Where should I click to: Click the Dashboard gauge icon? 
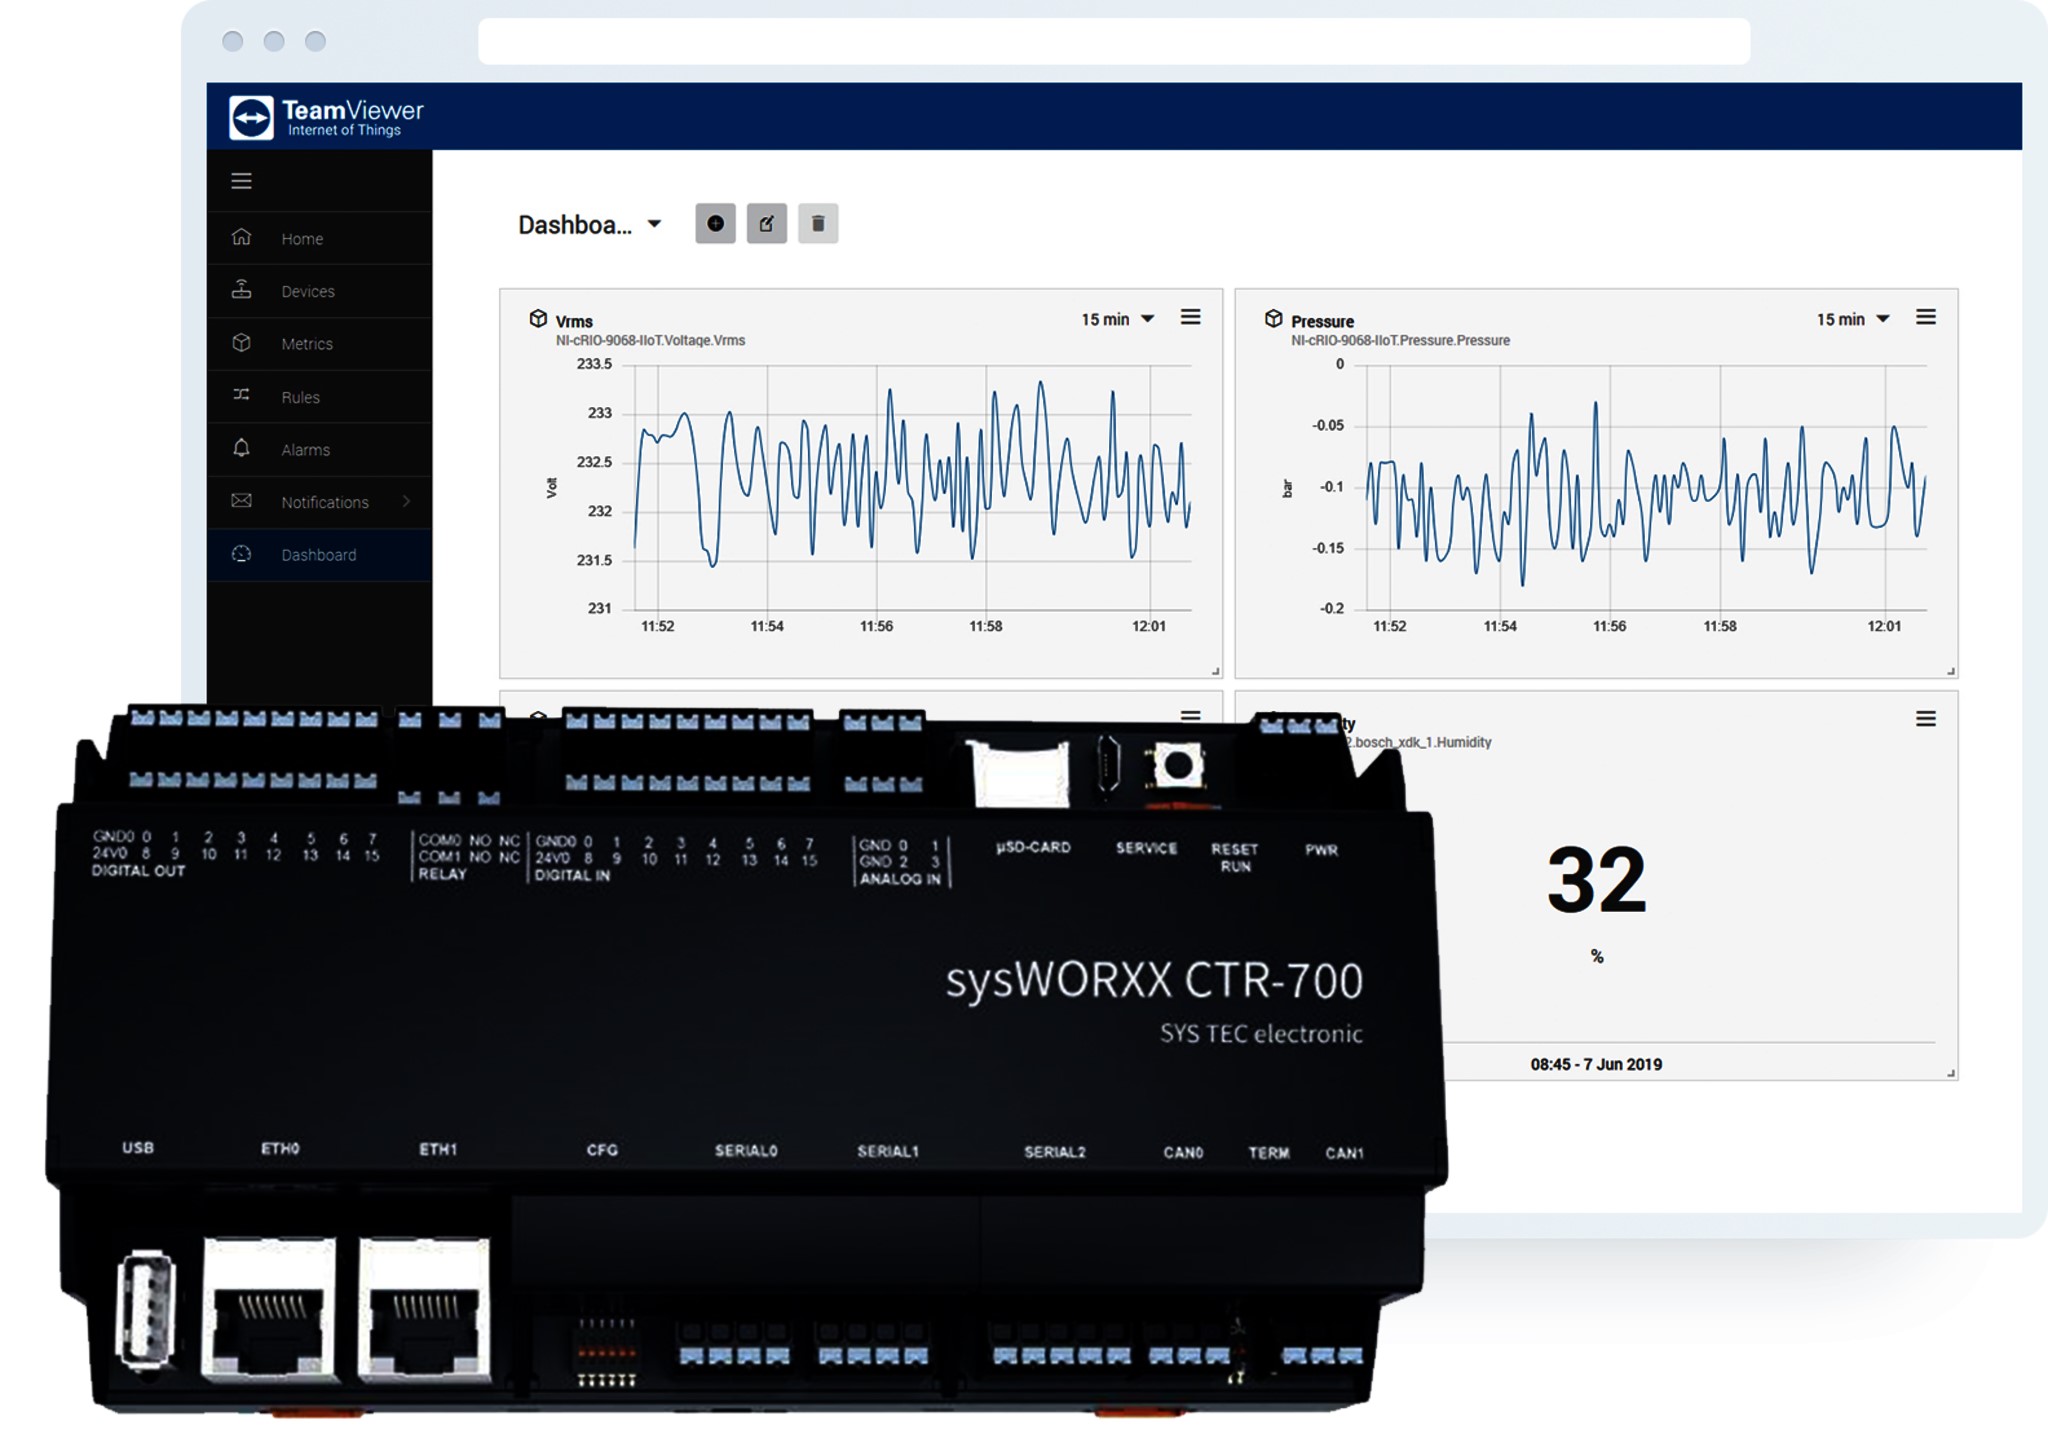click(241, 554)
